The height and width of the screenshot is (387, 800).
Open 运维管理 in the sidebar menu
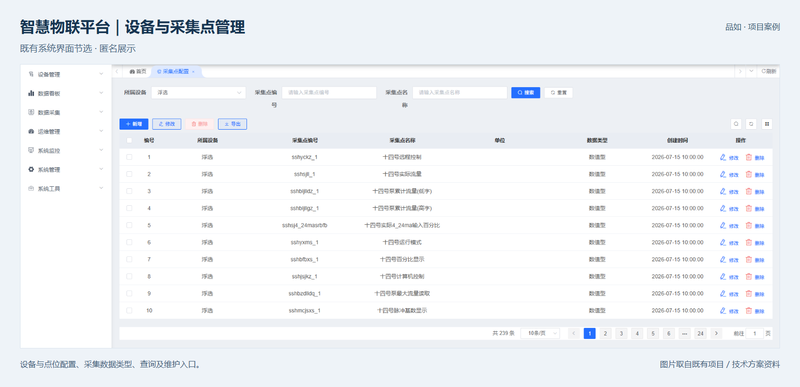coord(66,131)
